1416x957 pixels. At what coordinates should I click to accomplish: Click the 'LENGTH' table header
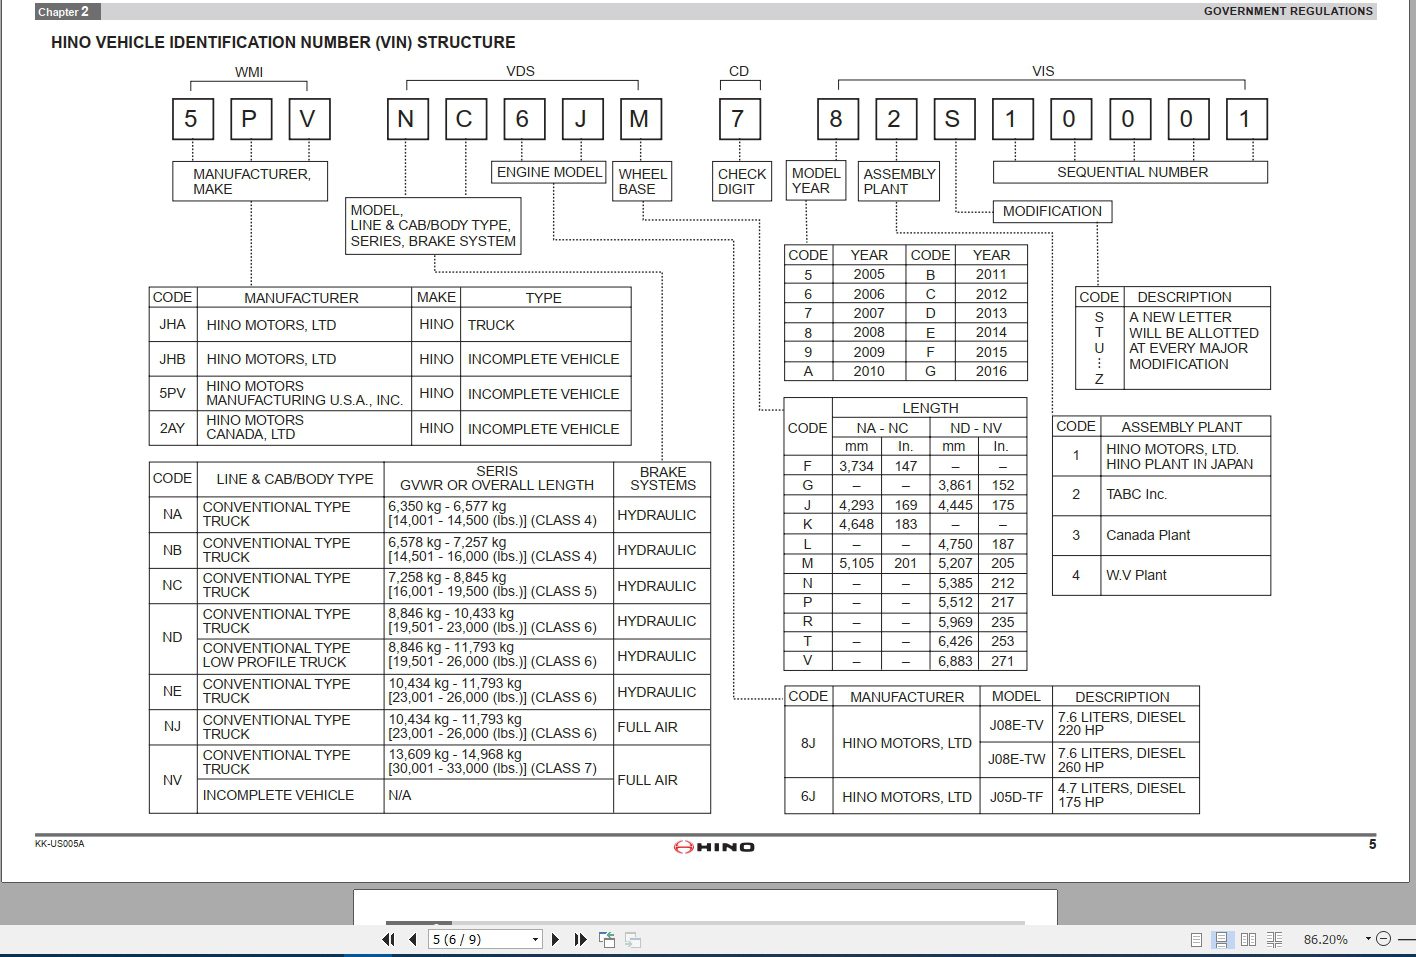(x=930, y=408)
